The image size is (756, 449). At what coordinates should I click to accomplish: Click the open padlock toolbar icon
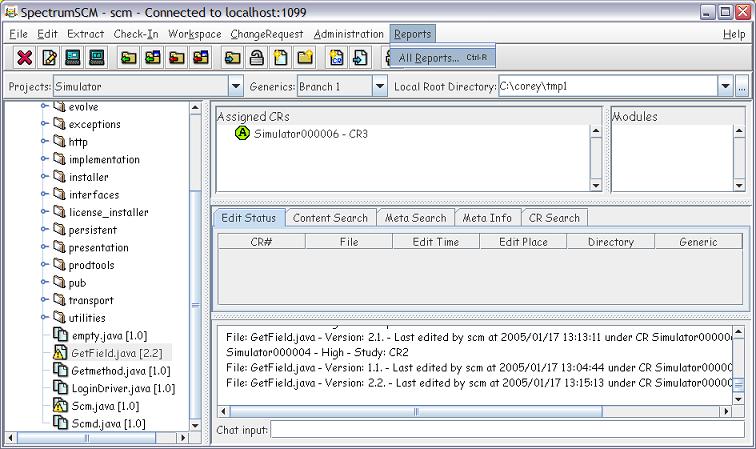(x=256, y=58)
